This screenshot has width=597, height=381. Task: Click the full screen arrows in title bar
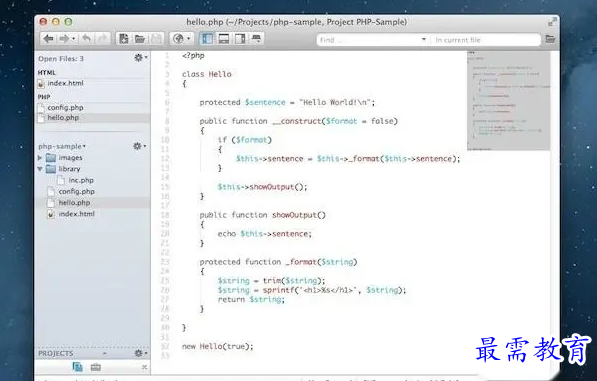[552, 22]
